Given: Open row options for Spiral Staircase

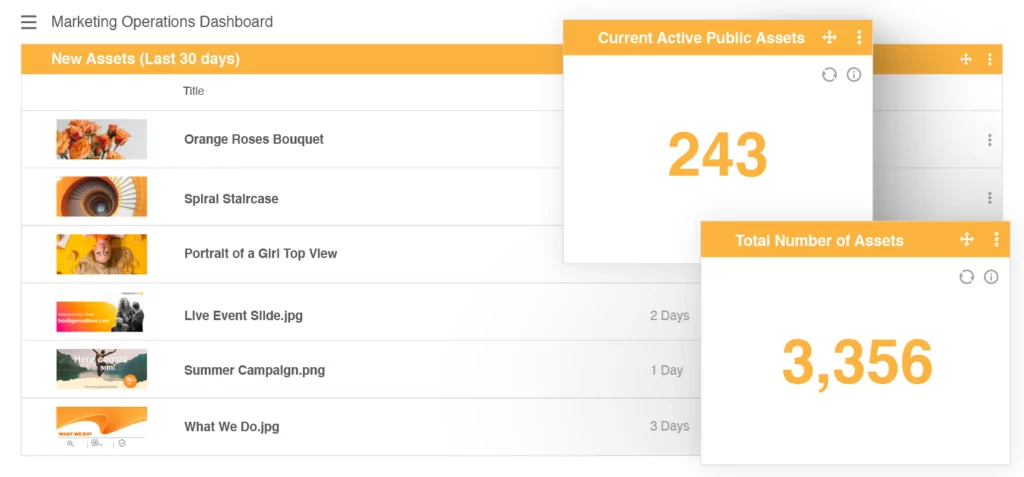Looking at the screenshot, I should (989, 198).
